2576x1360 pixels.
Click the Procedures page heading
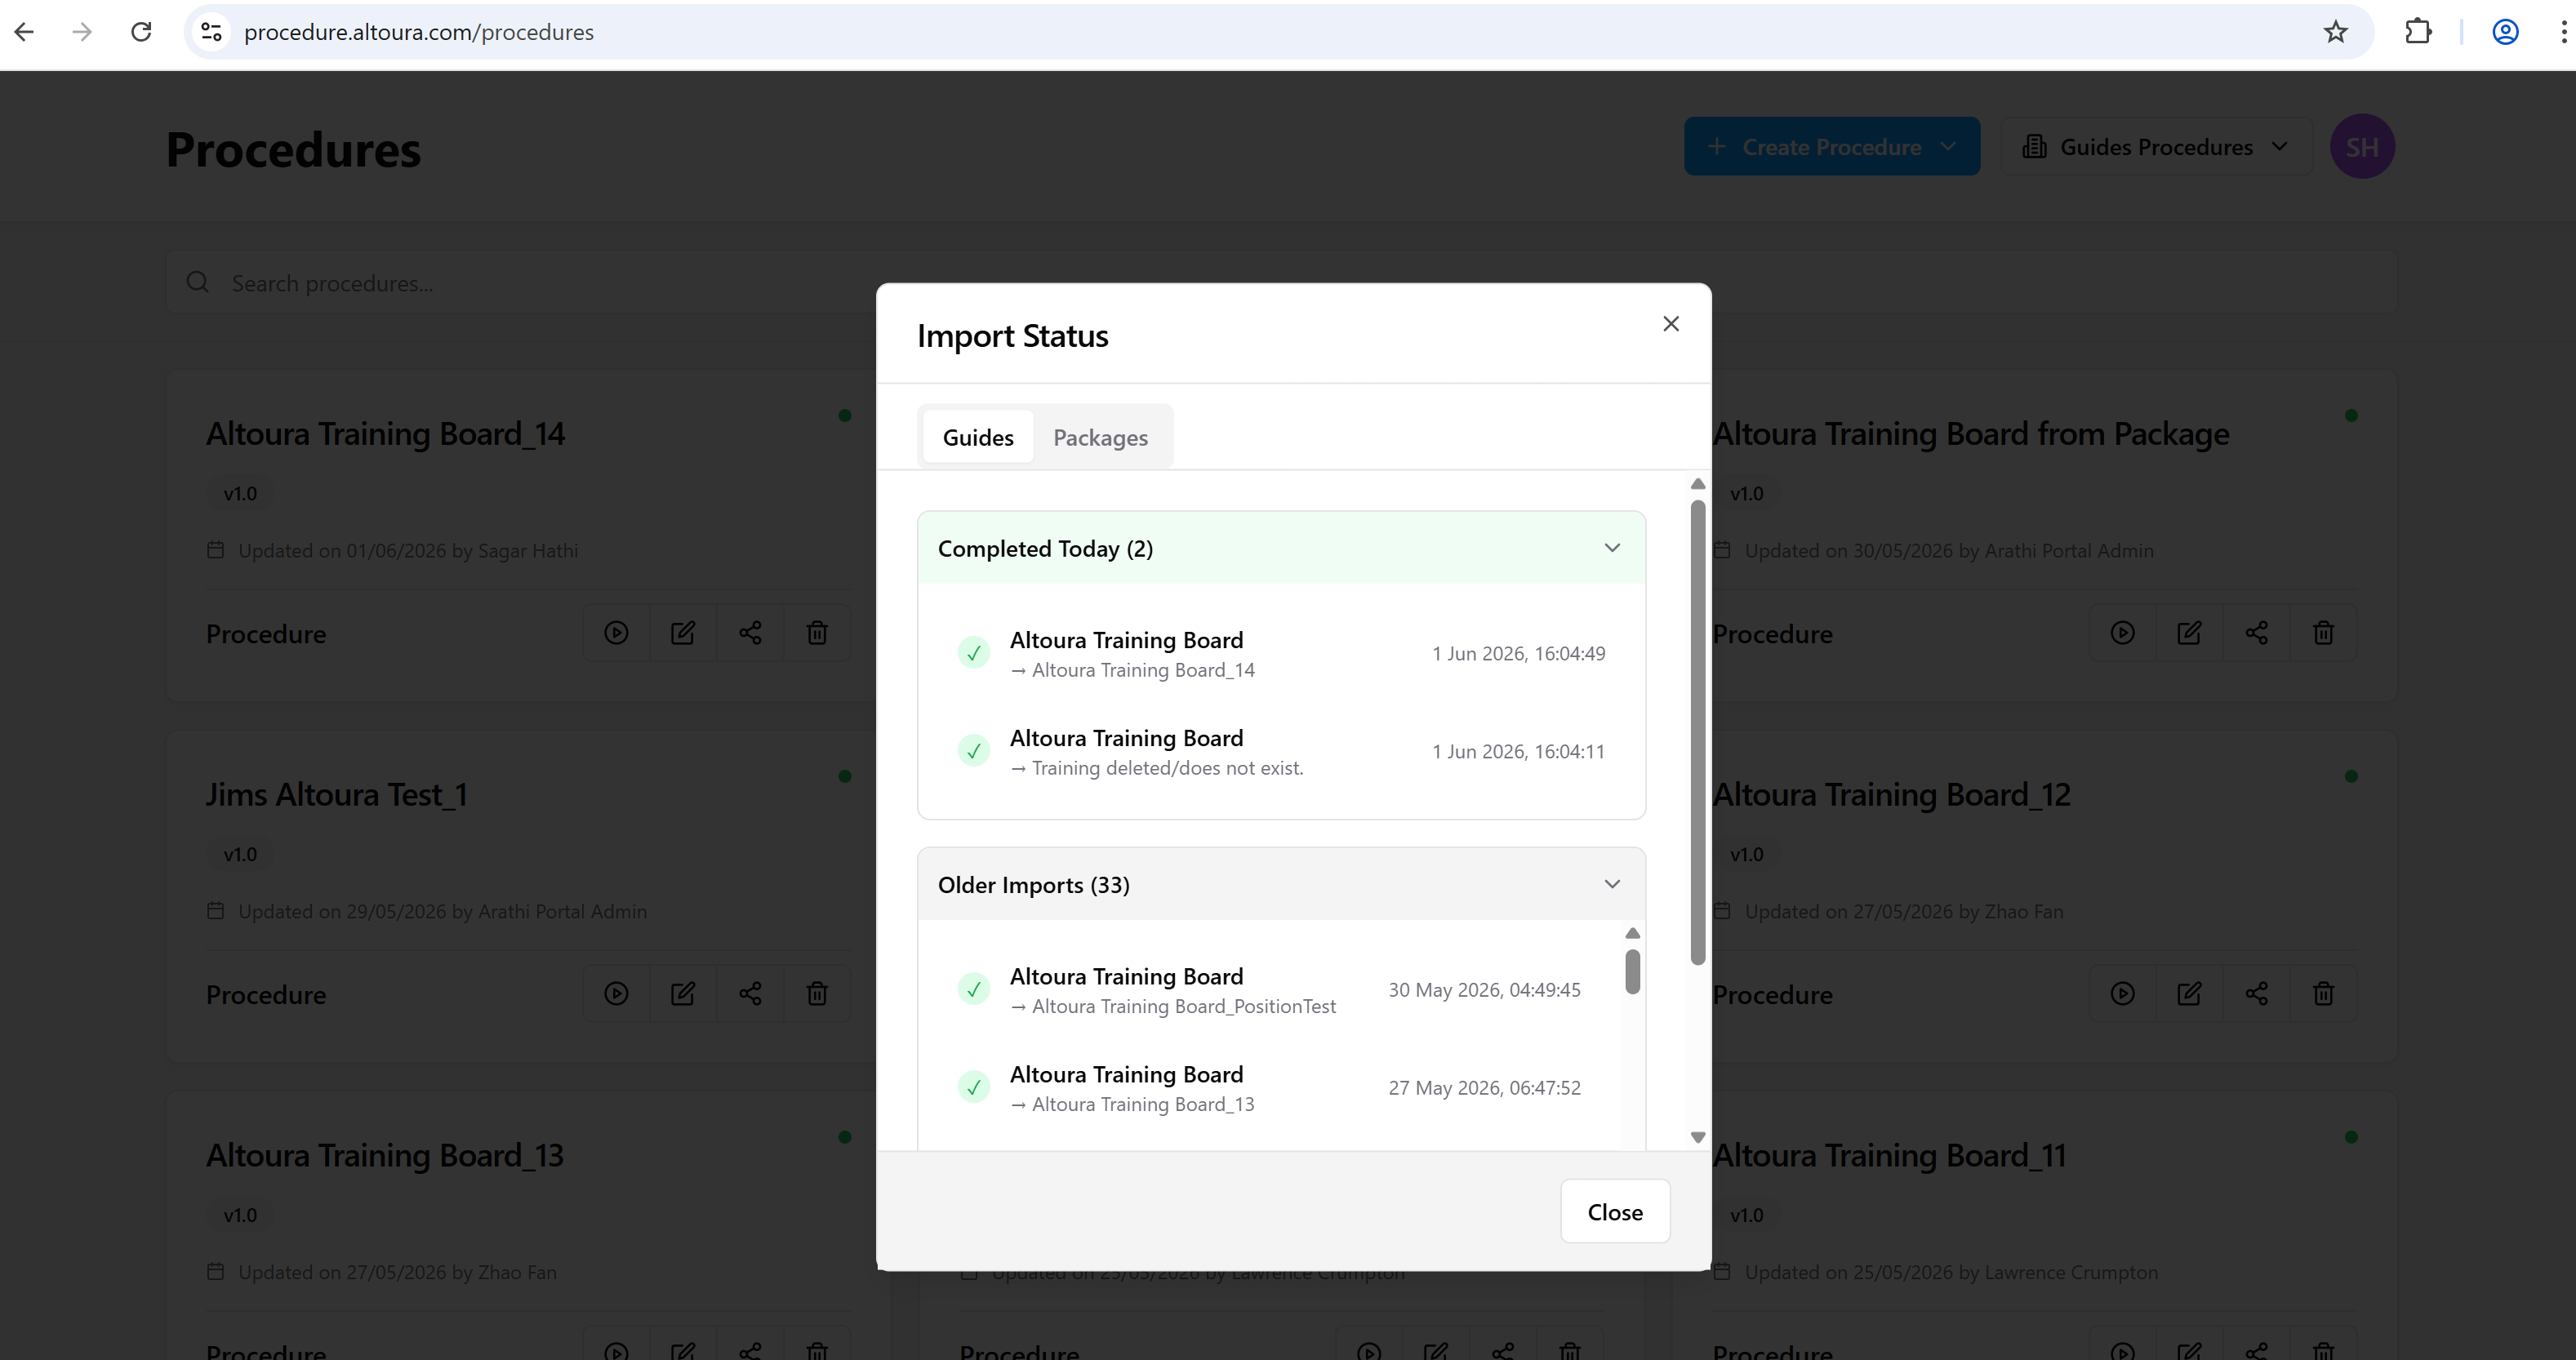pyautogui.click(x=293, y=150)
